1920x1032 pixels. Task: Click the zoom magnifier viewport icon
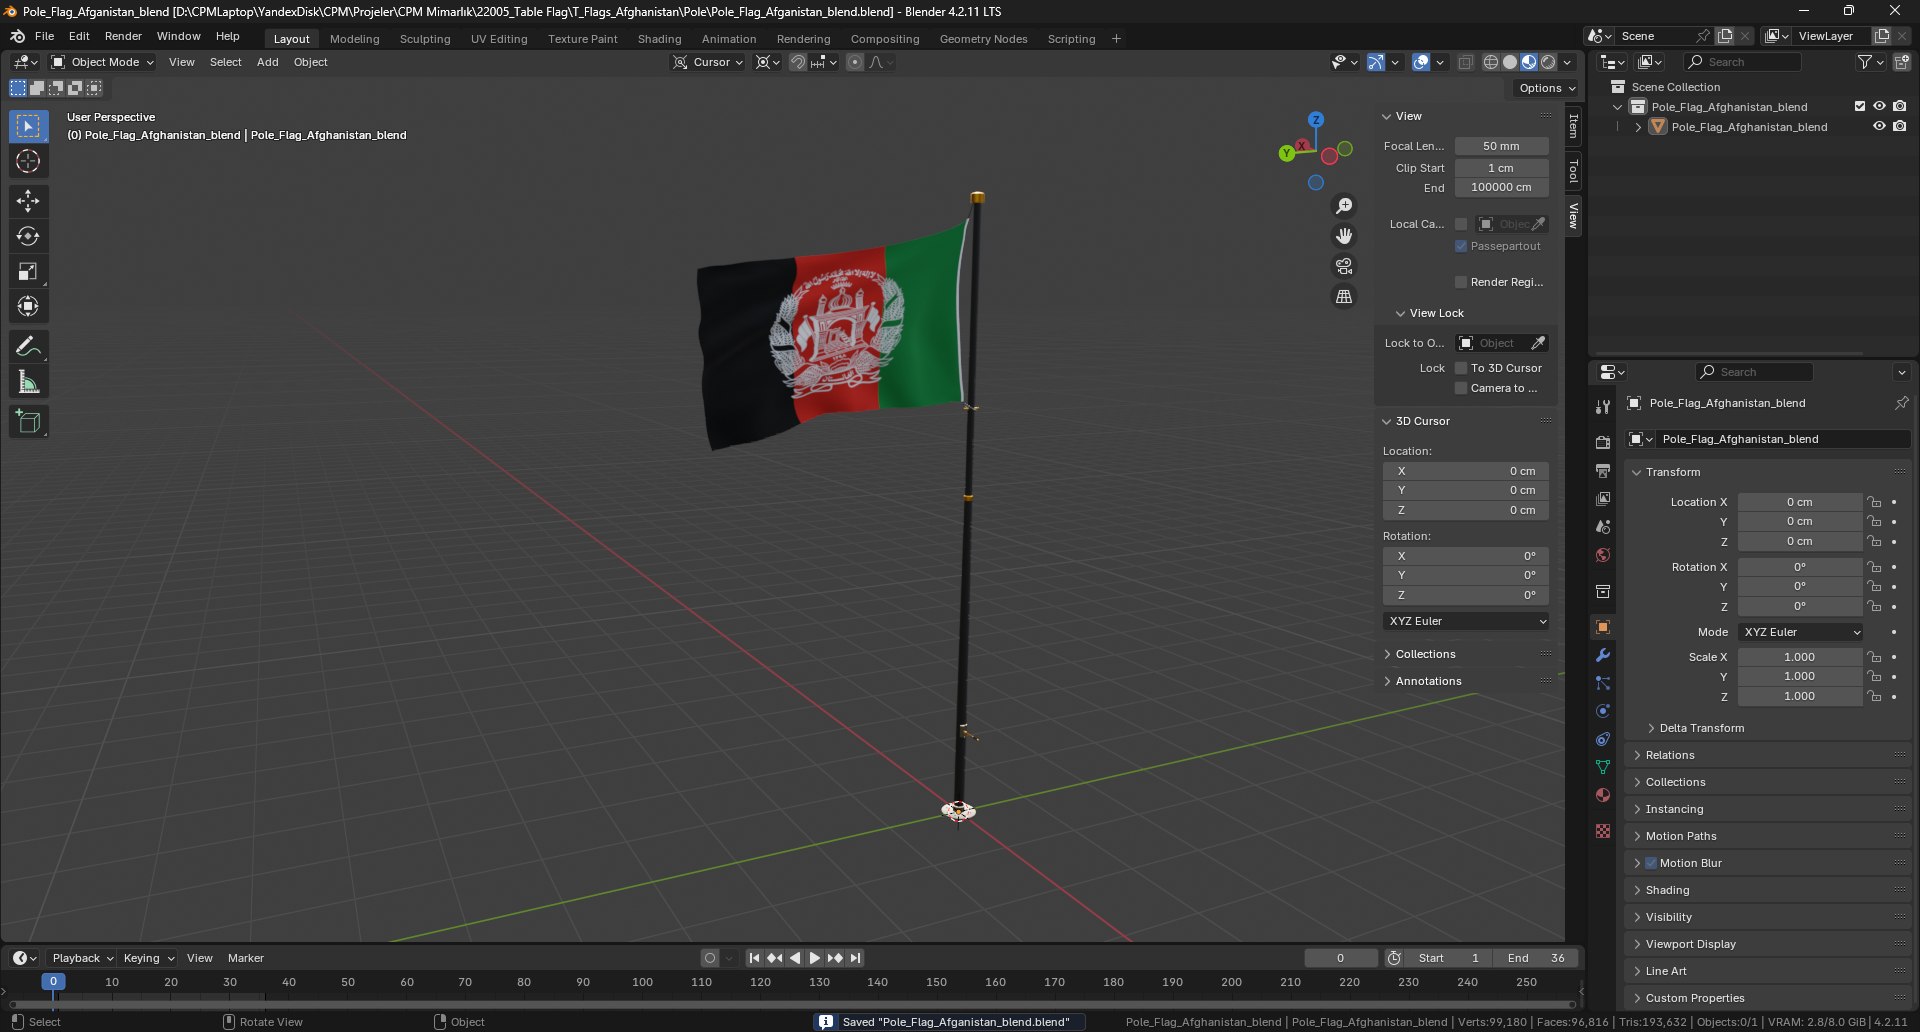coord(1344,206)
